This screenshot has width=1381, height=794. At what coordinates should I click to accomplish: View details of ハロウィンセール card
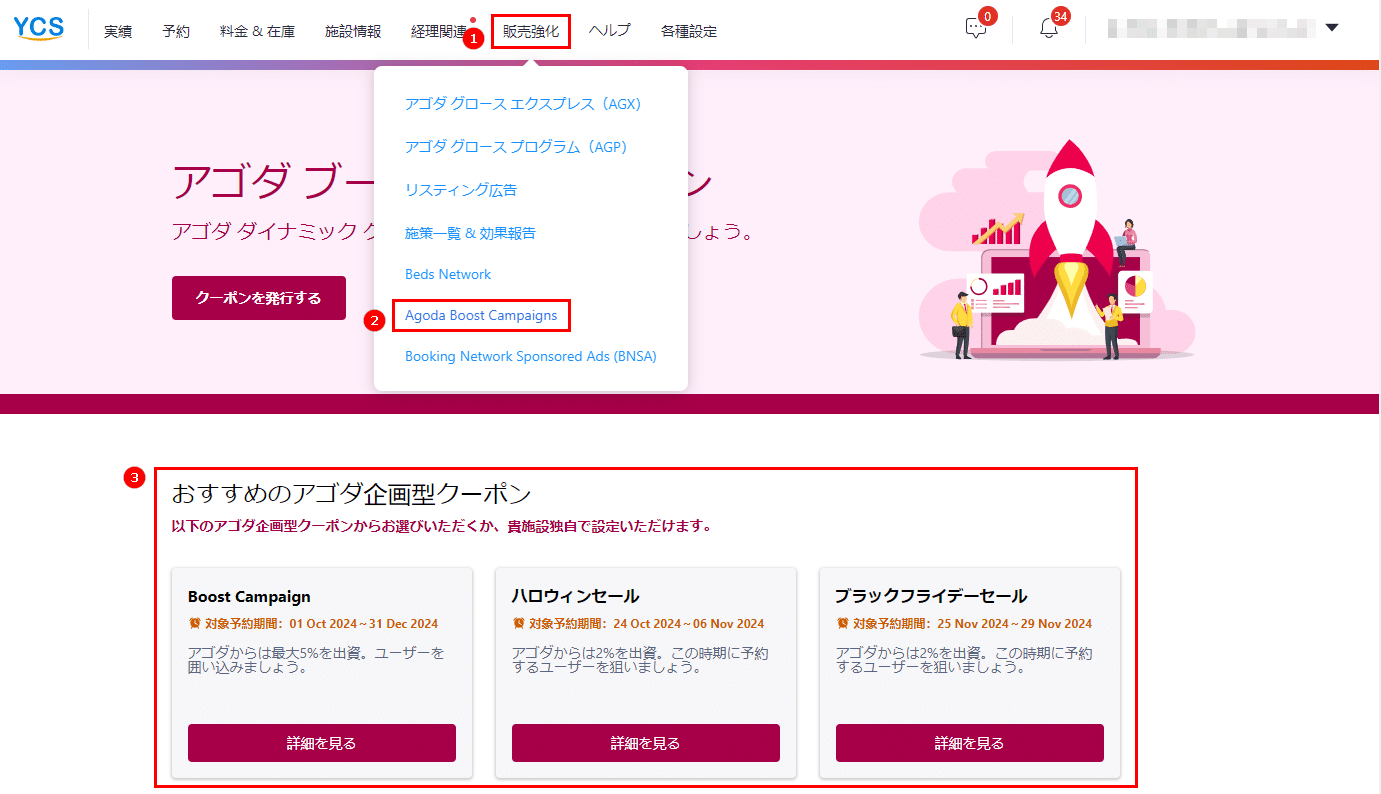click(x=646, y=743)
